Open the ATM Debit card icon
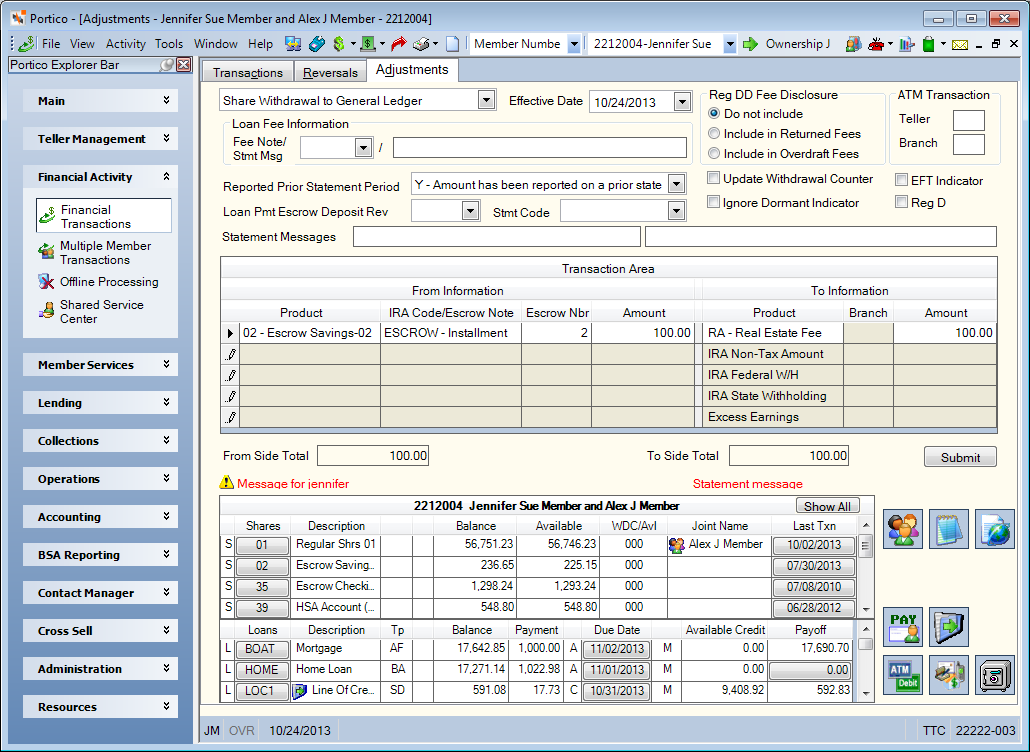Viewport: 1030px width, 752px height. coord(903,675)
